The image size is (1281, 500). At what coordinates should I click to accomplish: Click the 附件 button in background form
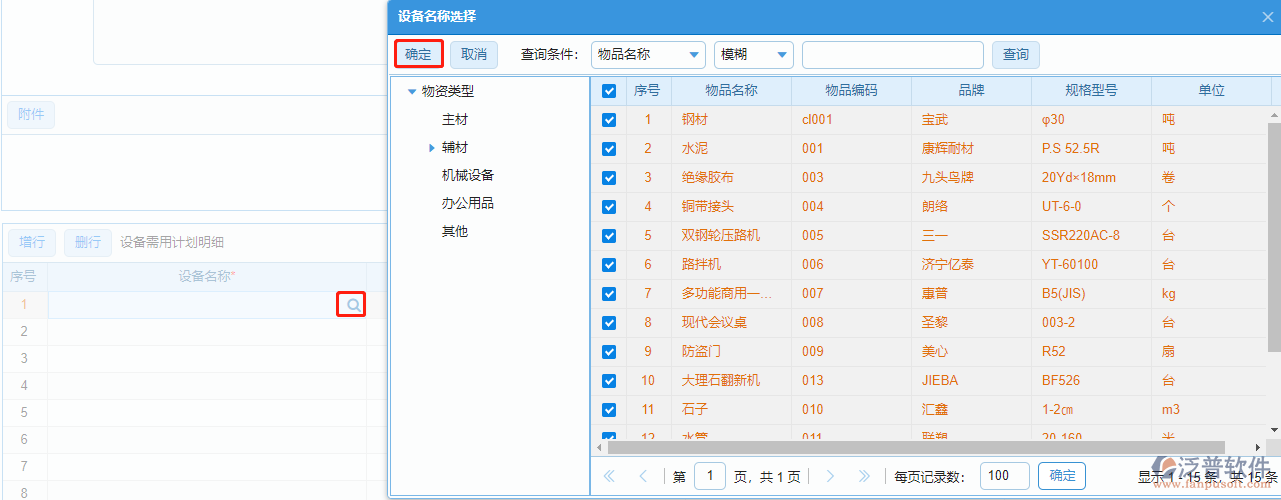(31, 115)
